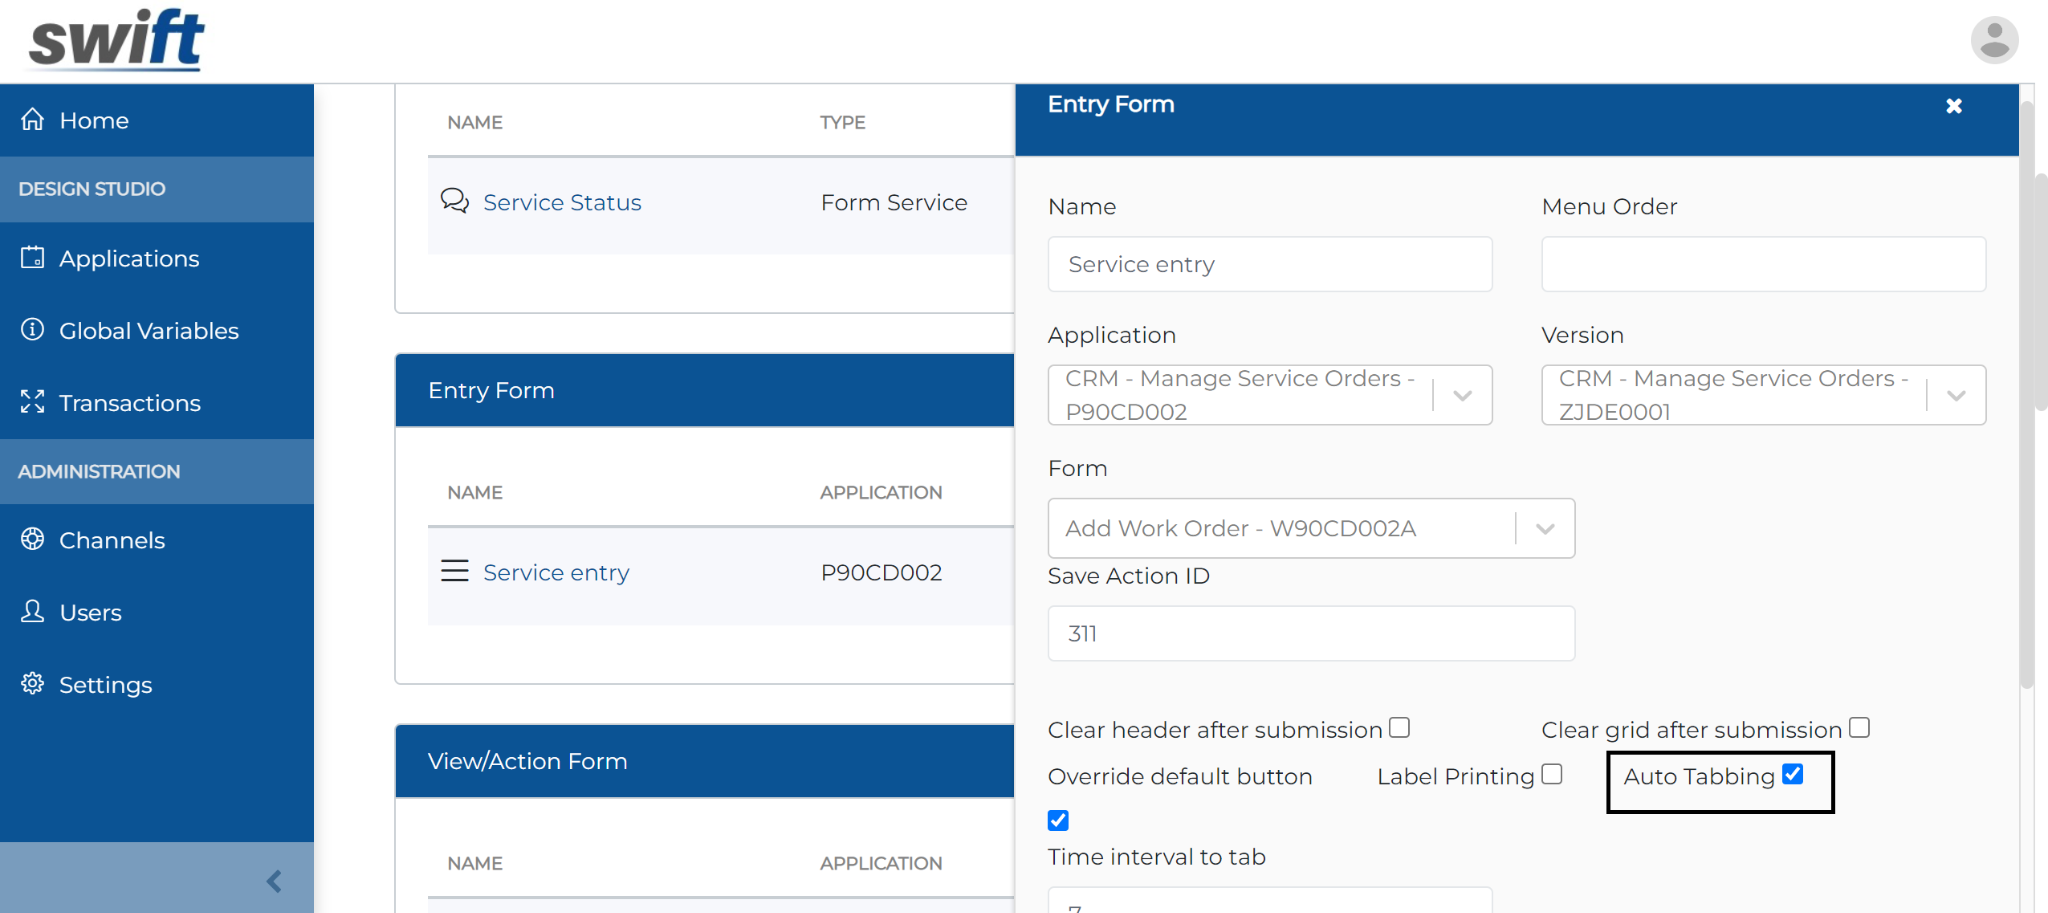Image resolution: width=2048 pixels, height=913 pixels.
Task: Select the Applications icon
Action: (33, 258)
